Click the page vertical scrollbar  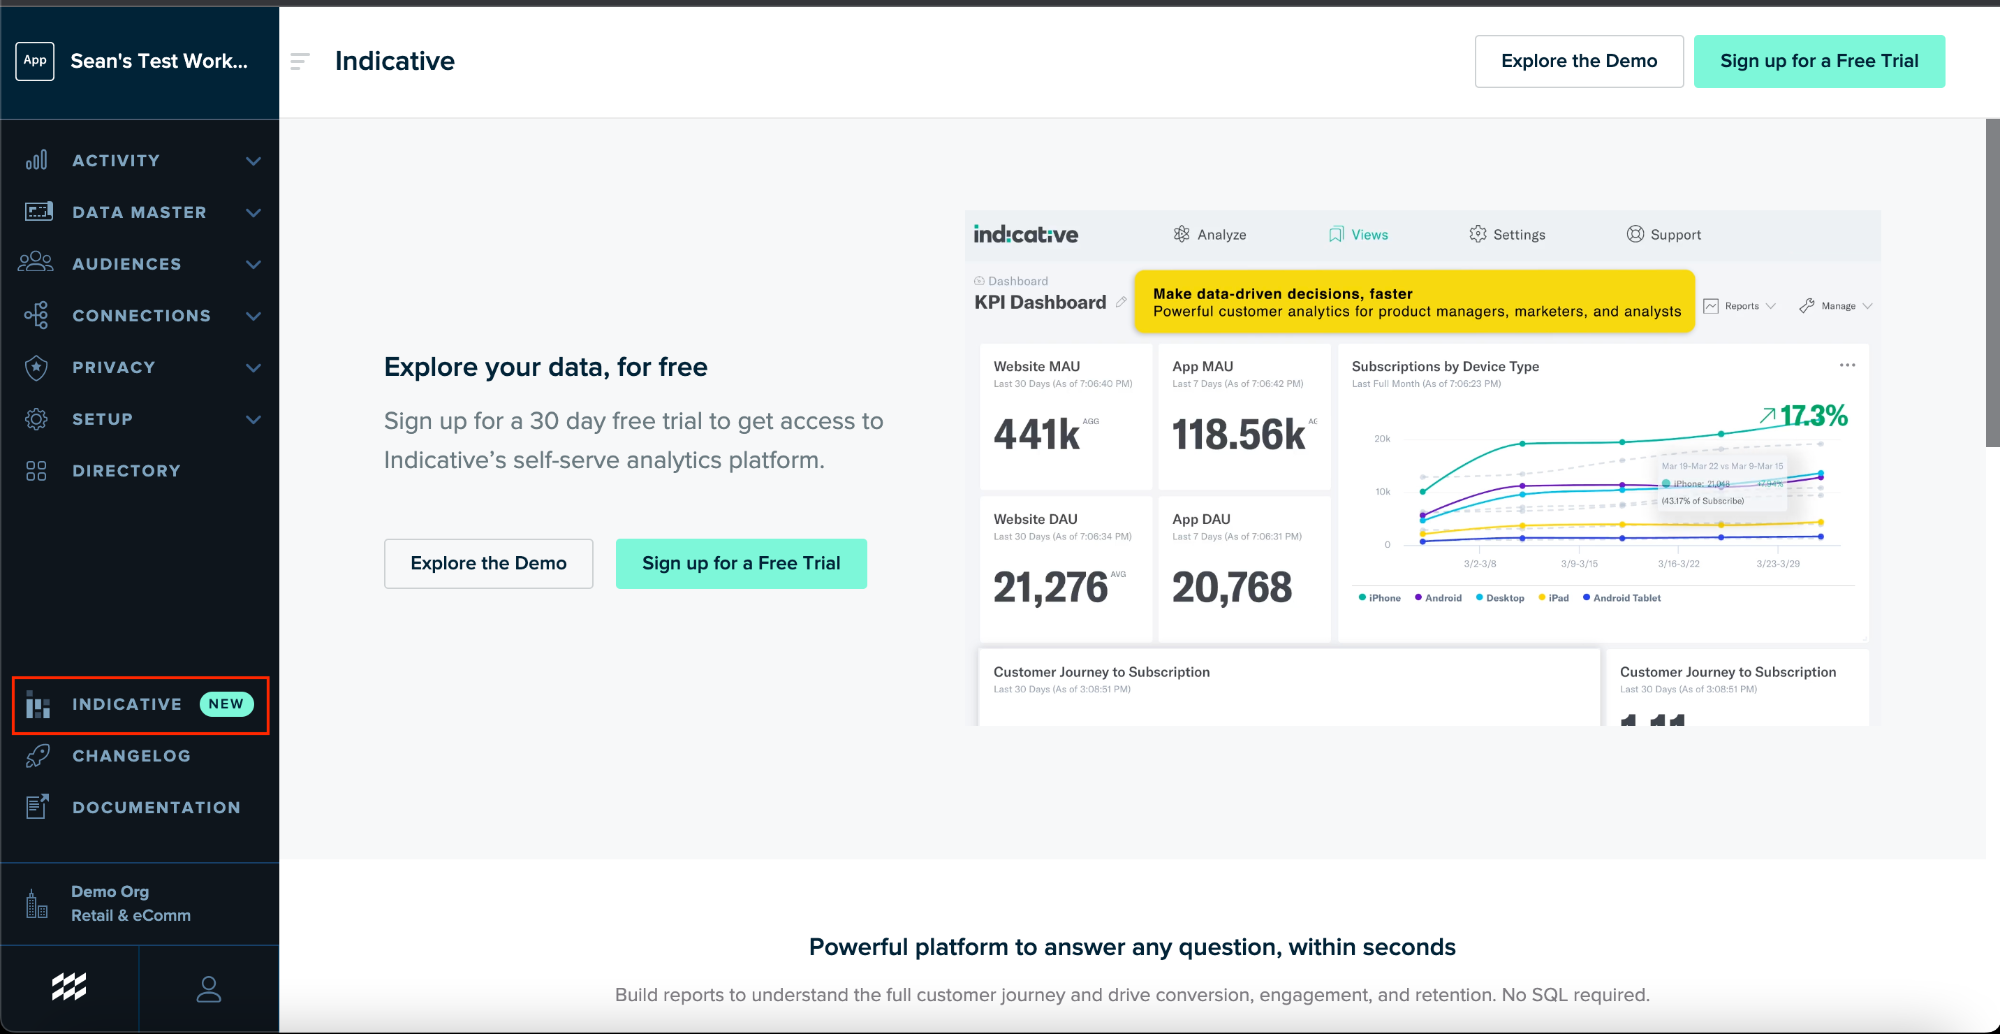(x=1992, y=283)
